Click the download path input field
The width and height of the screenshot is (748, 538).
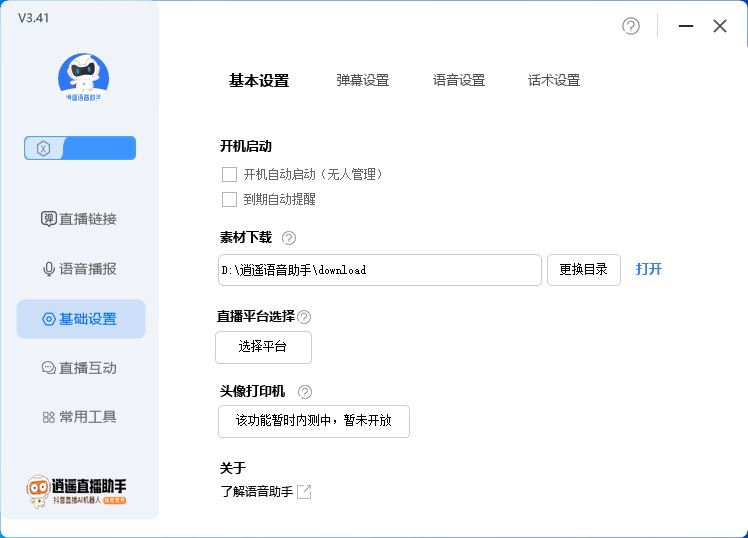380,270
